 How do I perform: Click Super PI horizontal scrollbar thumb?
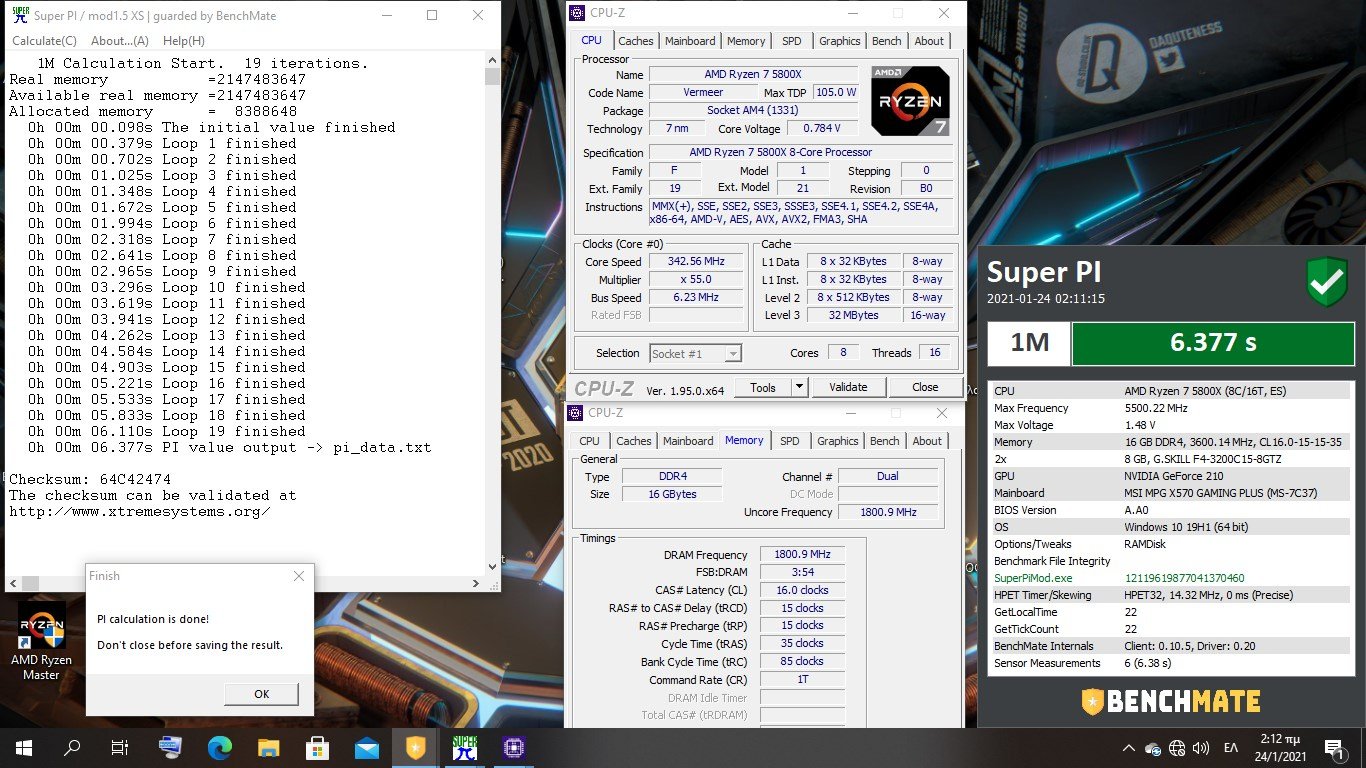[30, 583]
